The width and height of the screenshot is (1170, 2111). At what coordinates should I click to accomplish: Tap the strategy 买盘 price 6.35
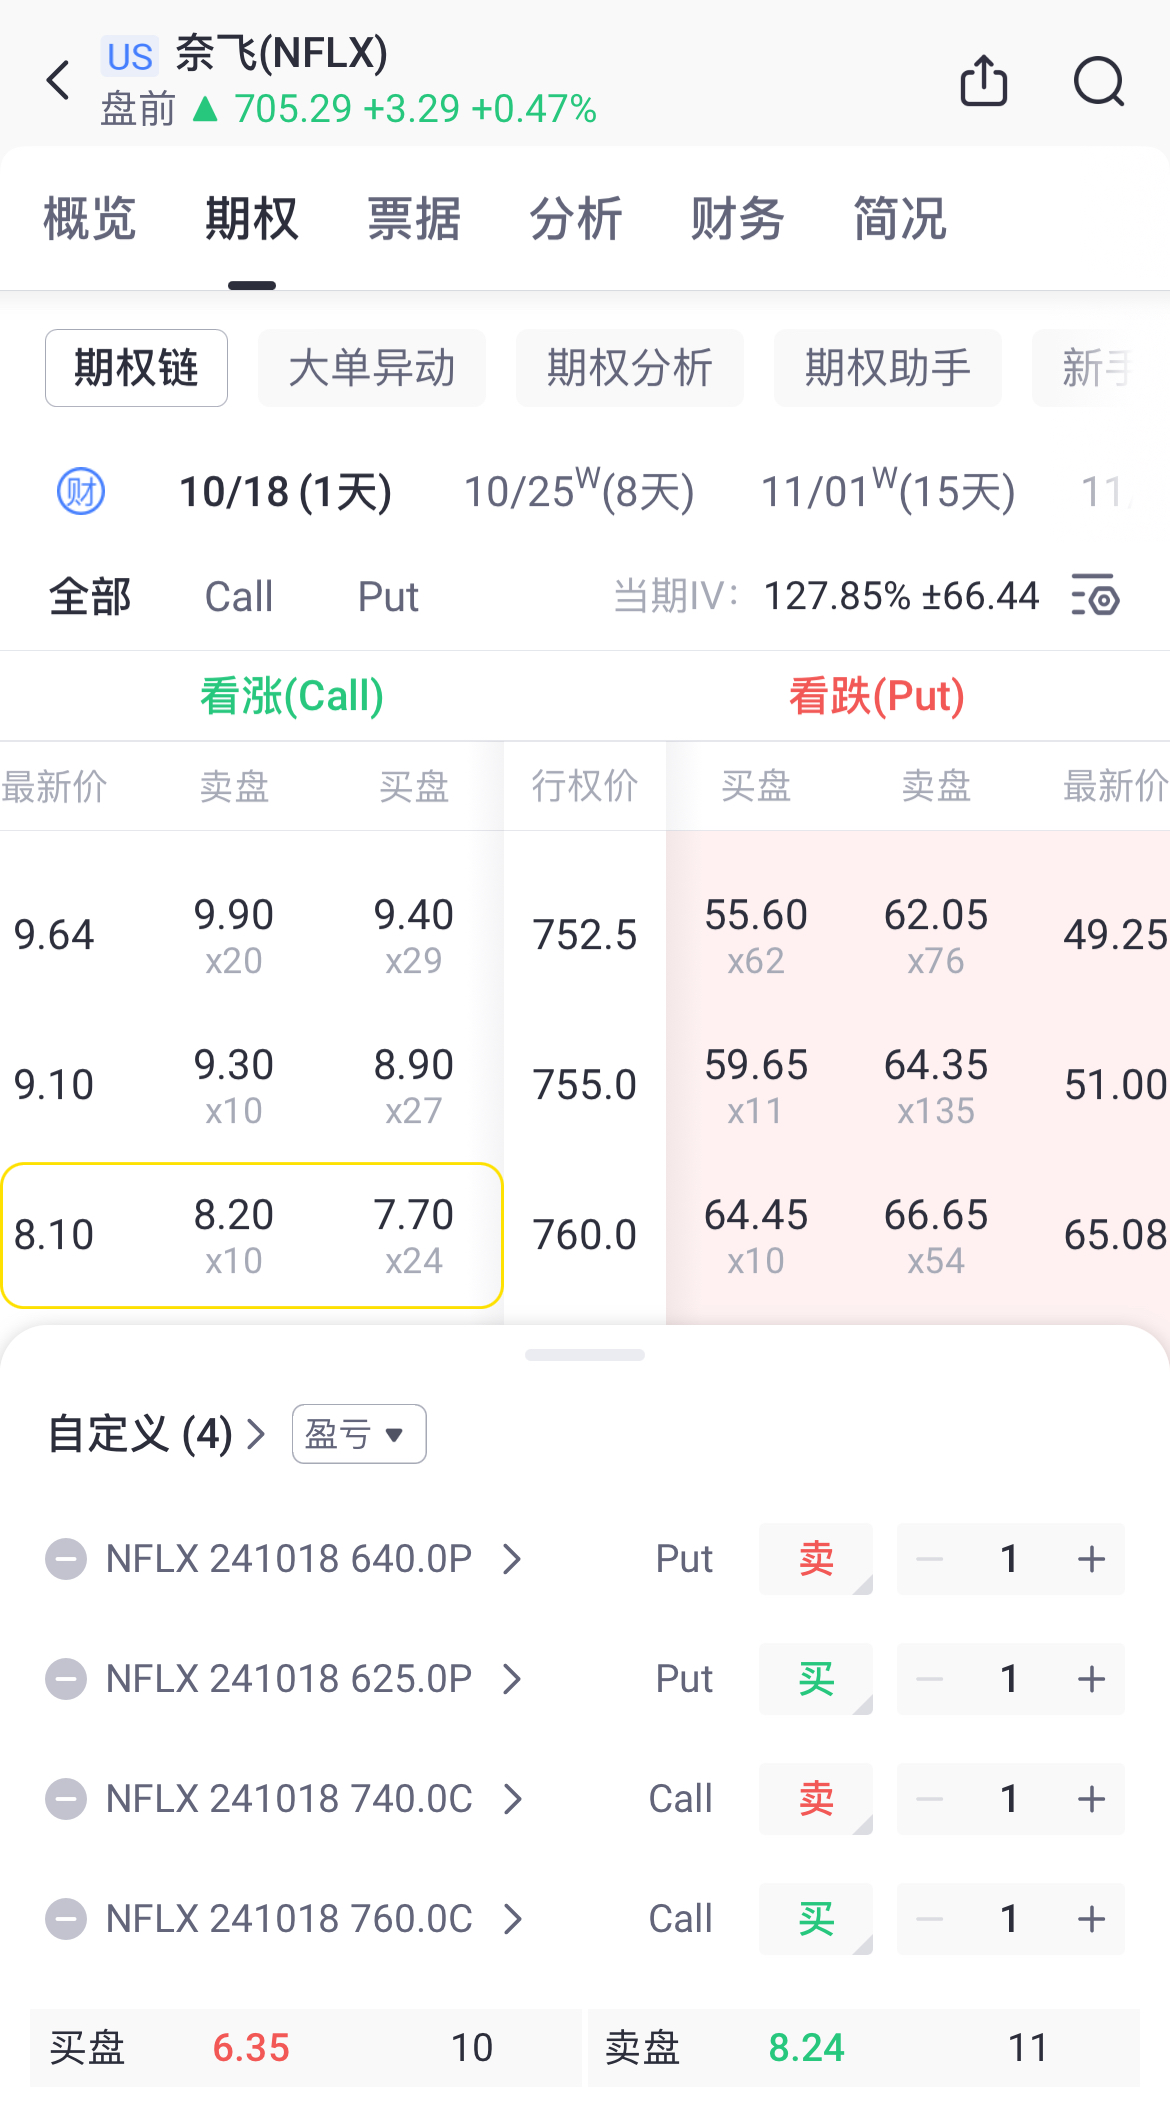click(x=251, y=2048)
